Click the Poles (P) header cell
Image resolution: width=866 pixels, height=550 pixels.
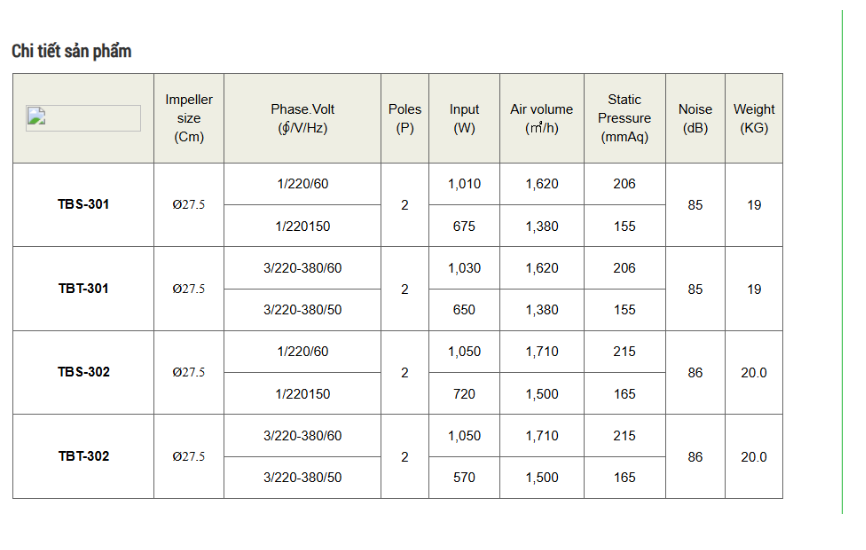[405, 118]
